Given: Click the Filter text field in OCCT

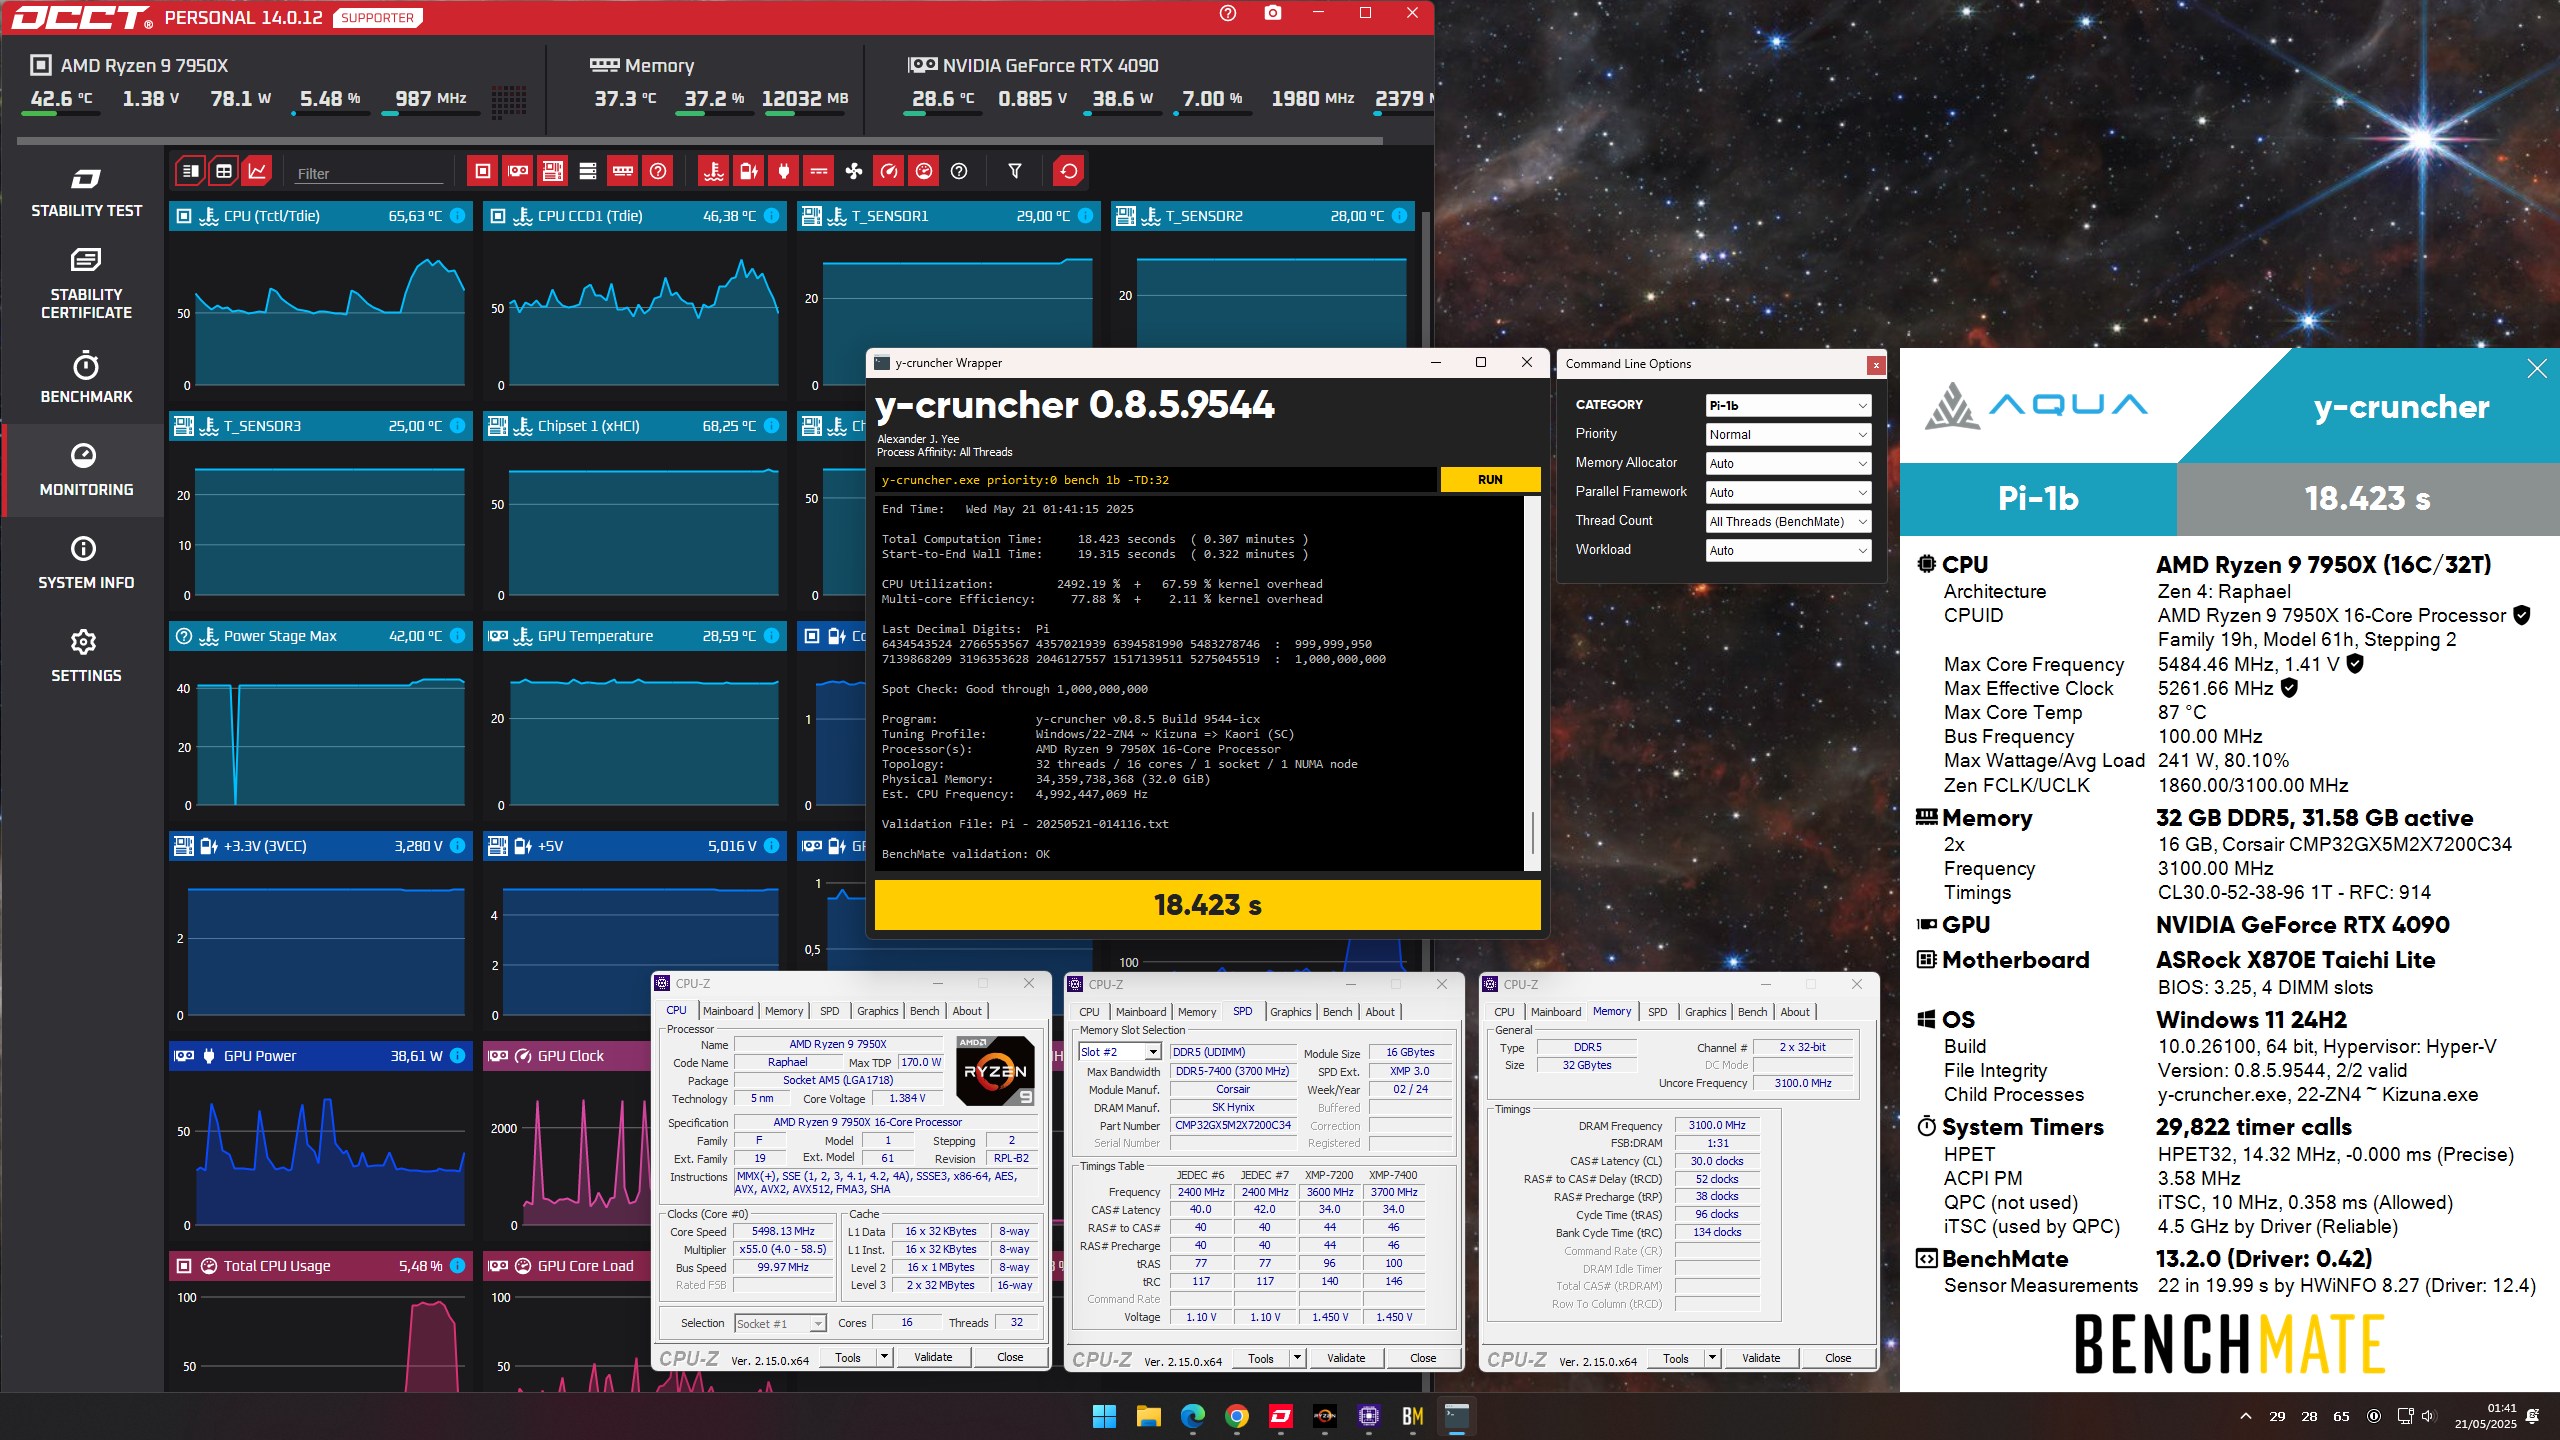Looking at the screenshot, I should tap(368, 173).
